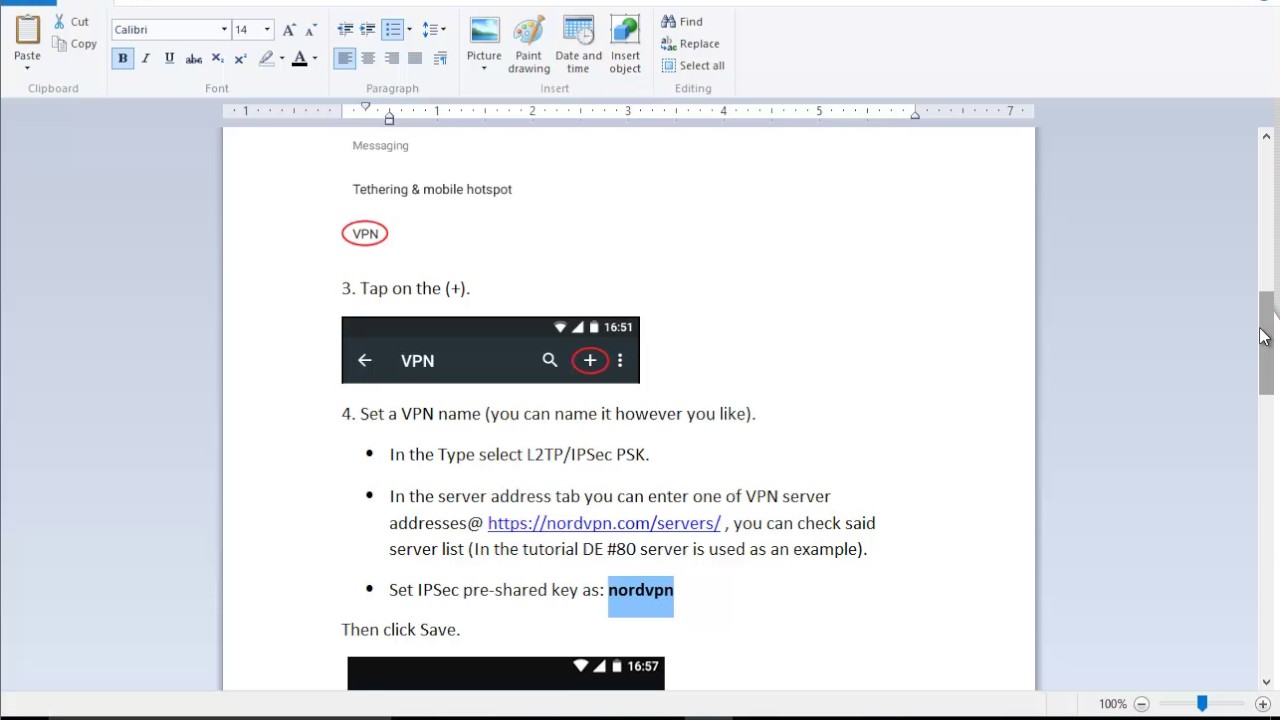Click the first line indent ruler marker
Image resolution: width=1280 pixels, height=720 pixels.
[365, 106]
